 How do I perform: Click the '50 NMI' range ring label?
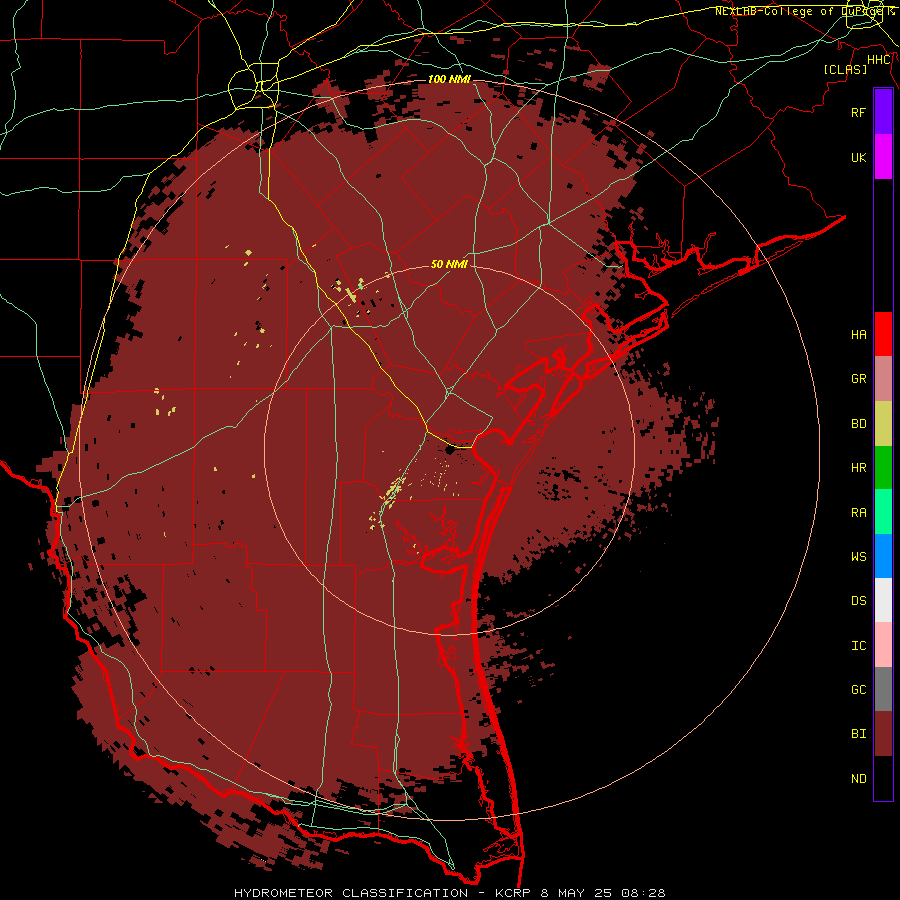pos(449,264)
